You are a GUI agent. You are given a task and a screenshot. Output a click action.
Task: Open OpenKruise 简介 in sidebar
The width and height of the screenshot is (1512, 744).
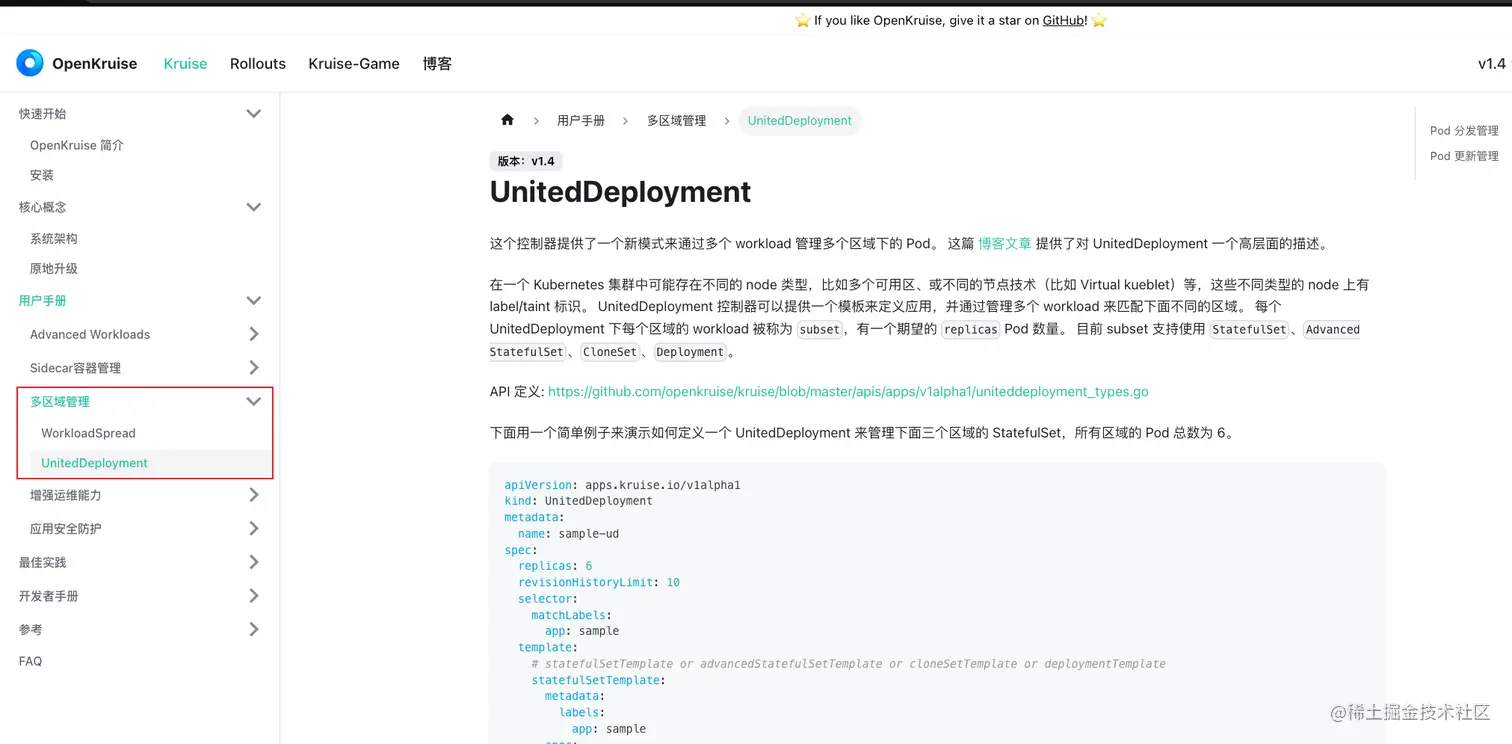click(x=77, y=145)
